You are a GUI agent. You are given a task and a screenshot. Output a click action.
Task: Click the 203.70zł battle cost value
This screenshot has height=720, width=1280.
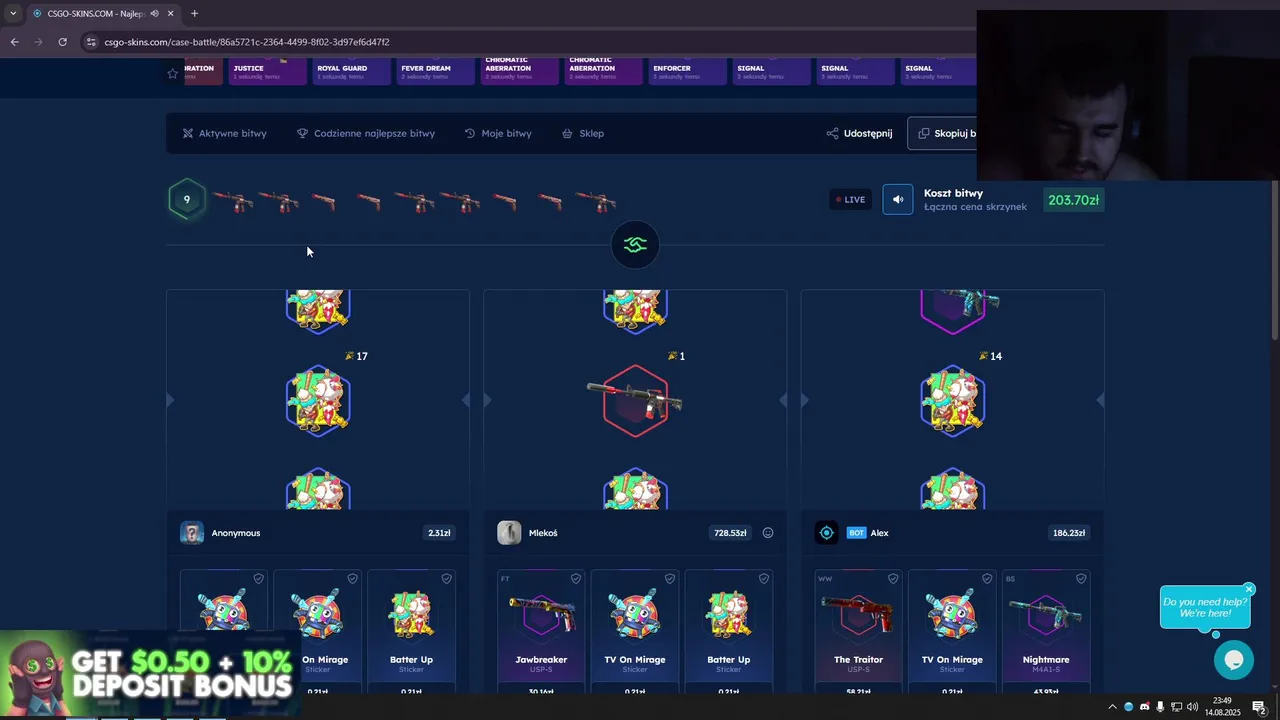(1073, 200)
